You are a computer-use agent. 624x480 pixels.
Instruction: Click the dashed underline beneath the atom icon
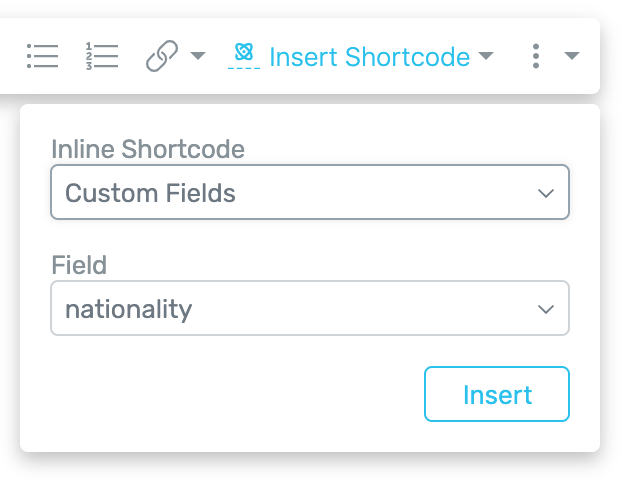[244, 68]
